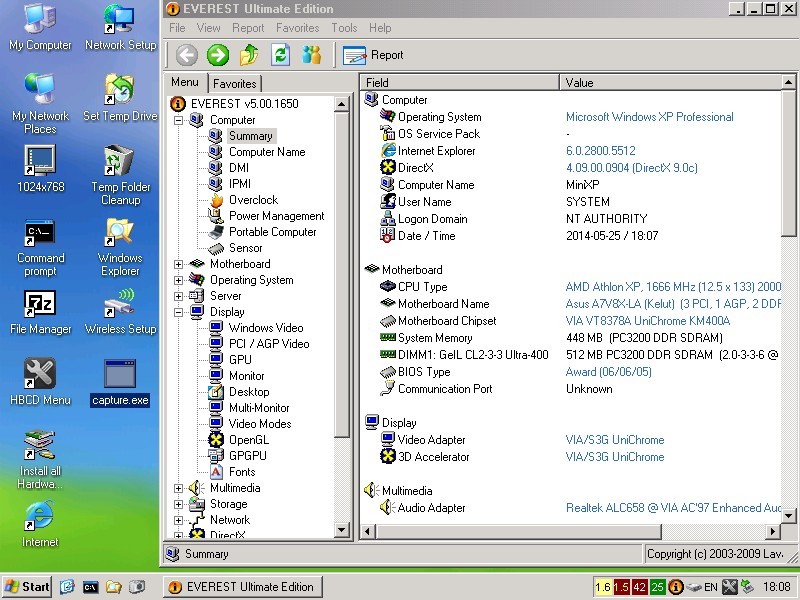Screen dimensions: 800x600
Task: Switch to the Favorites tab
Action: click(x=235, y=84)
